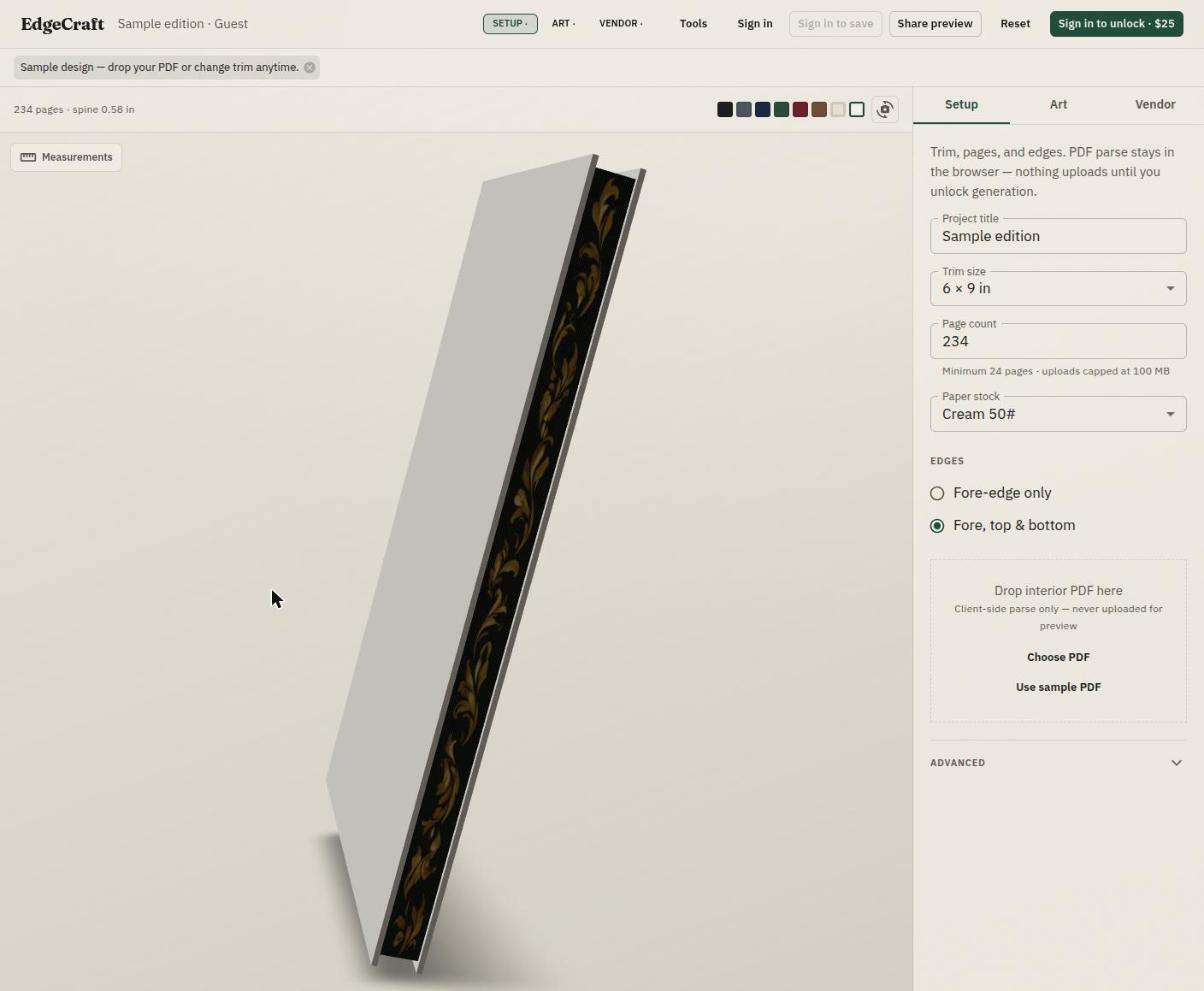Go to SETUP step in header

coord(510,23)
